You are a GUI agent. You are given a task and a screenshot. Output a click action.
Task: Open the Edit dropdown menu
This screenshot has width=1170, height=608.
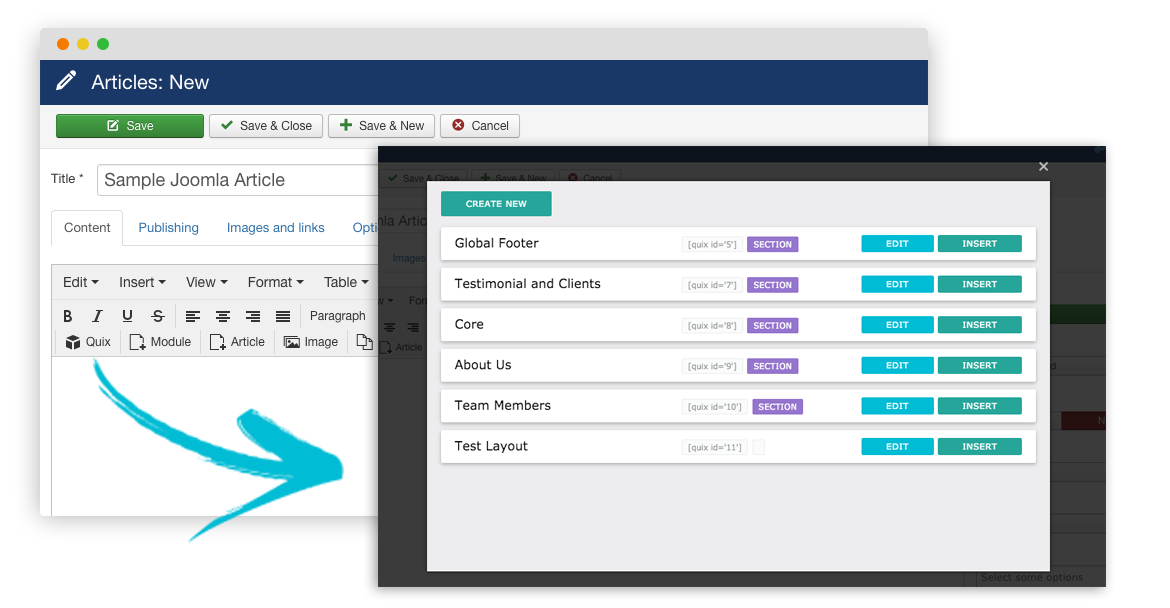pyautogui.click(x=80, y=282)
